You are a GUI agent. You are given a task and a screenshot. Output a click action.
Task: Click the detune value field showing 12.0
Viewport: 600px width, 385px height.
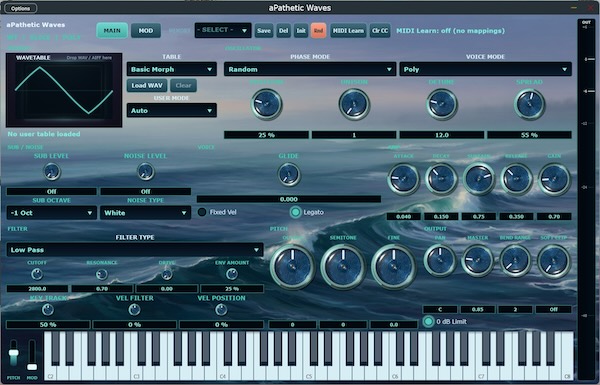(442, 135)
